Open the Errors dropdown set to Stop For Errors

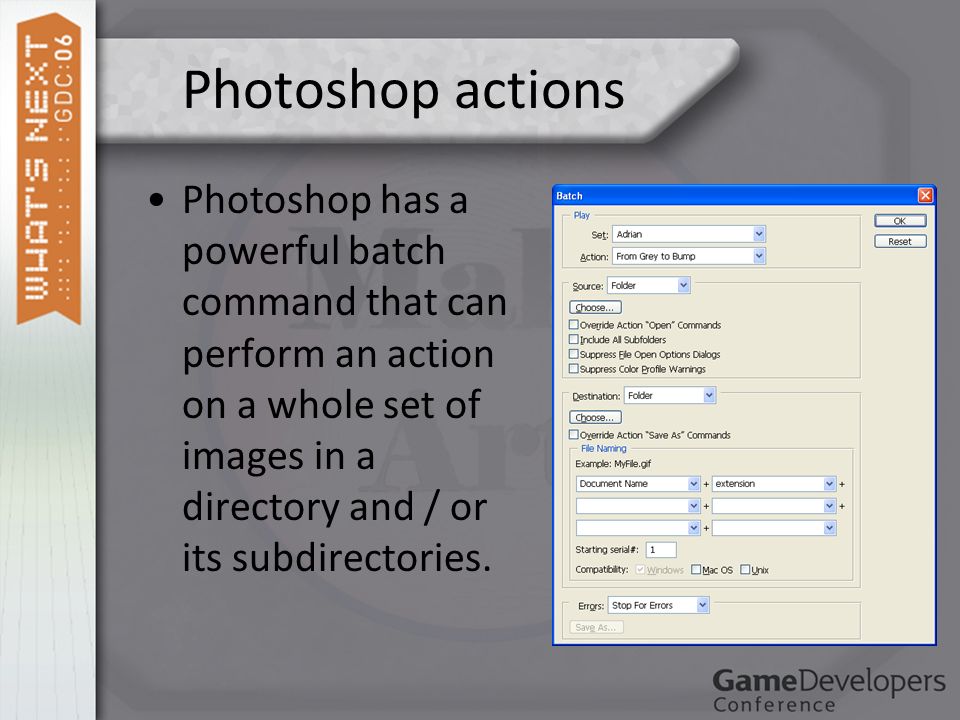[x=659, y=605]
